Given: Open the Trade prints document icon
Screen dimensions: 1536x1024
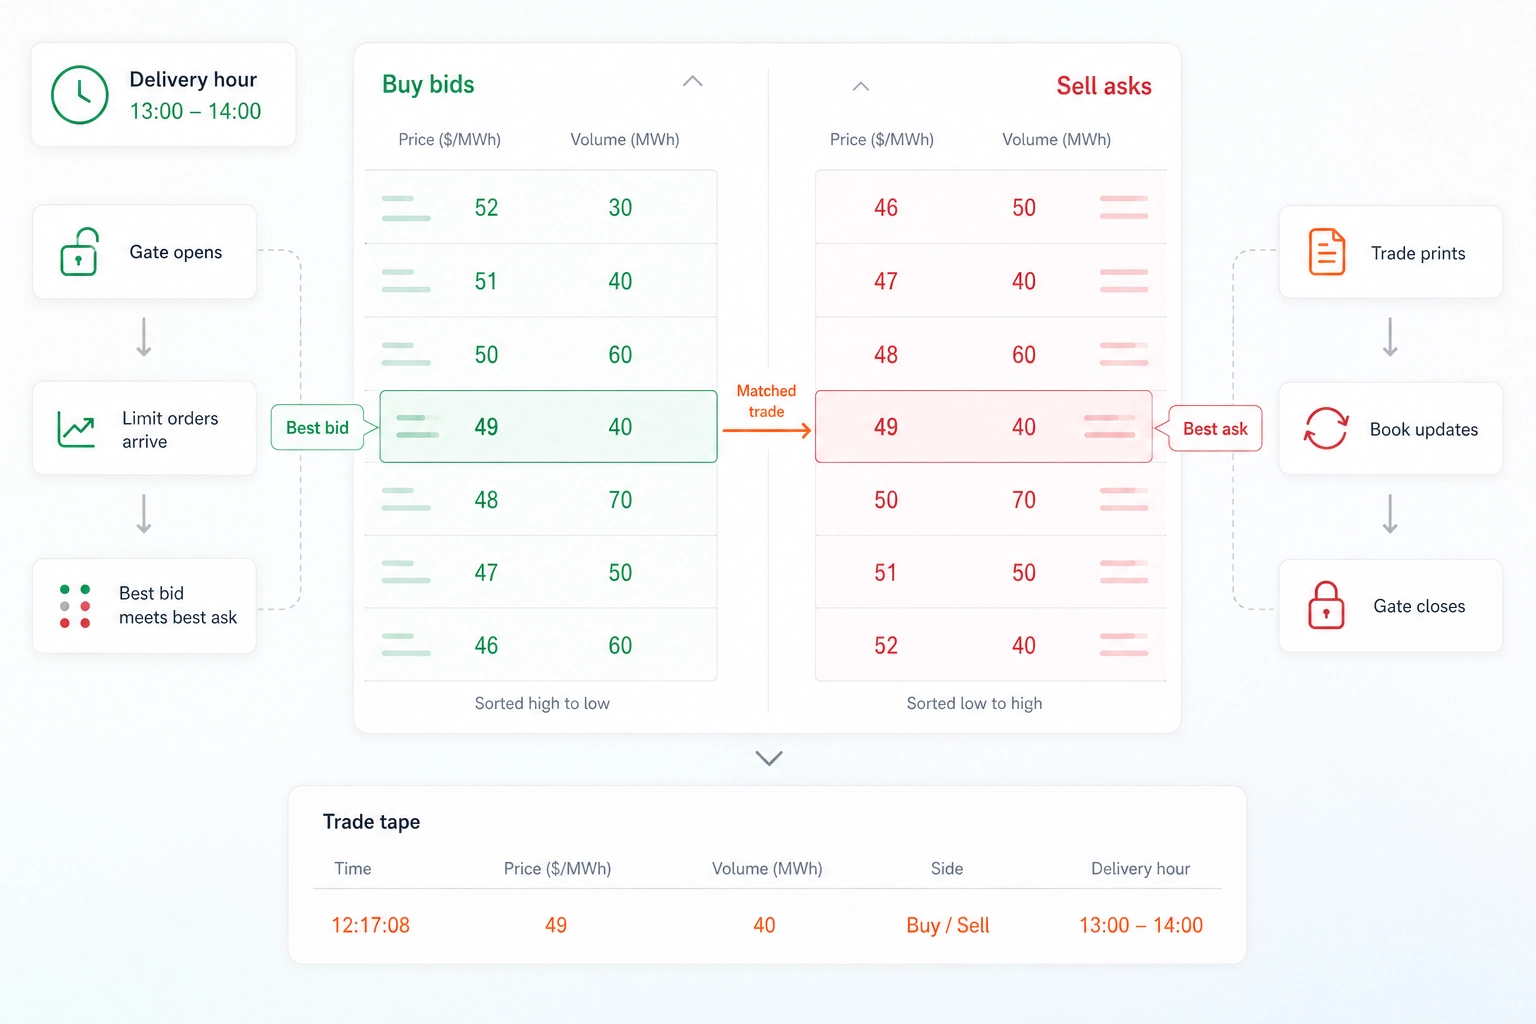Looking at the screenshot, I should point(1325,252).
